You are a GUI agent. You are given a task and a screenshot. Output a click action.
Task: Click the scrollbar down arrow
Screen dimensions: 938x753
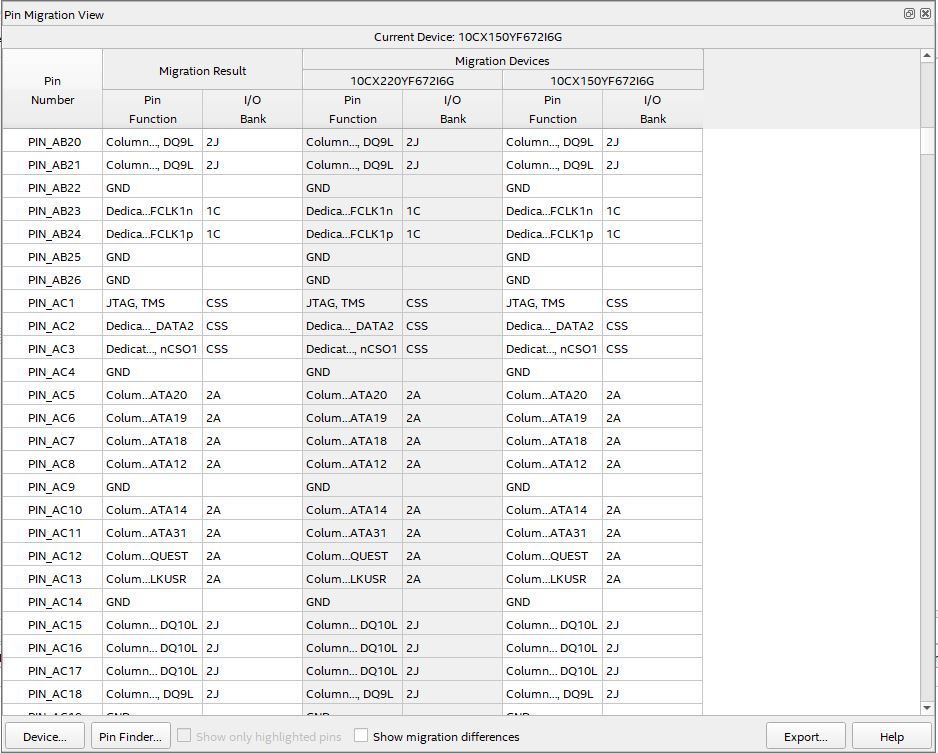pos(927,708)
